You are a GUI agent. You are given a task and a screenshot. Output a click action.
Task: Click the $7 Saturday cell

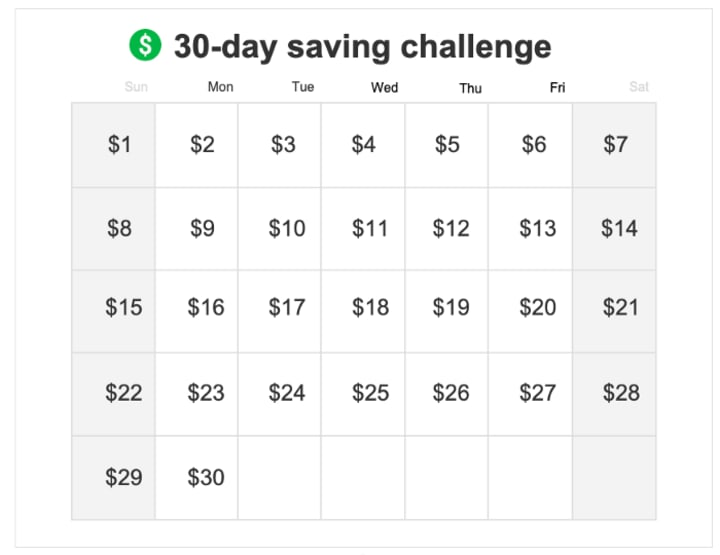click(x=614, y=145)
